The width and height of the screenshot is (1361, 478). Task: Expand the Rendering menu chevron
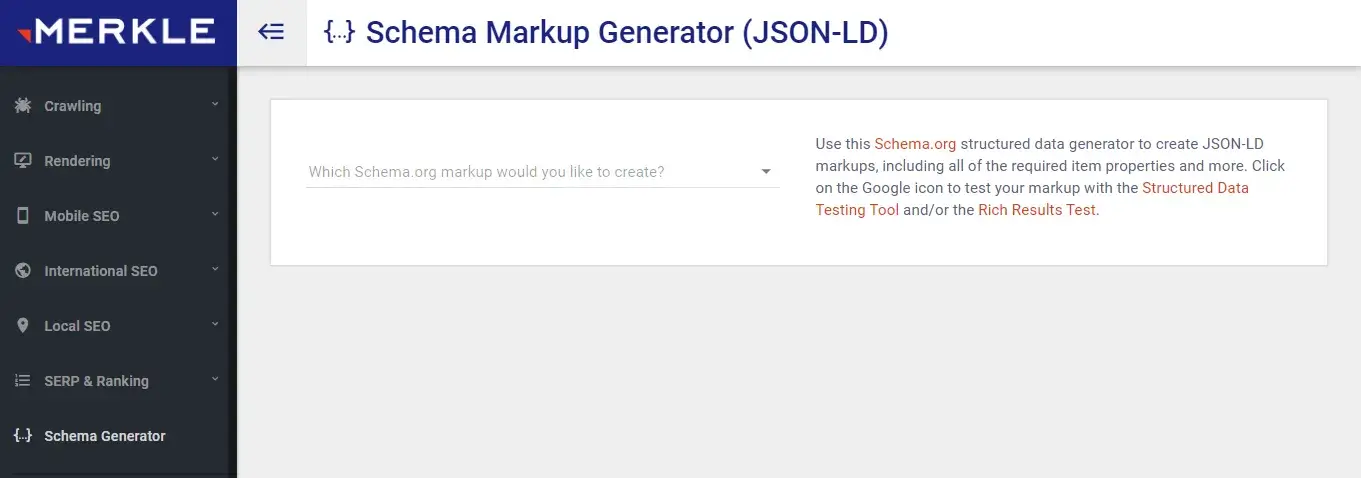[x=215, y=159]
